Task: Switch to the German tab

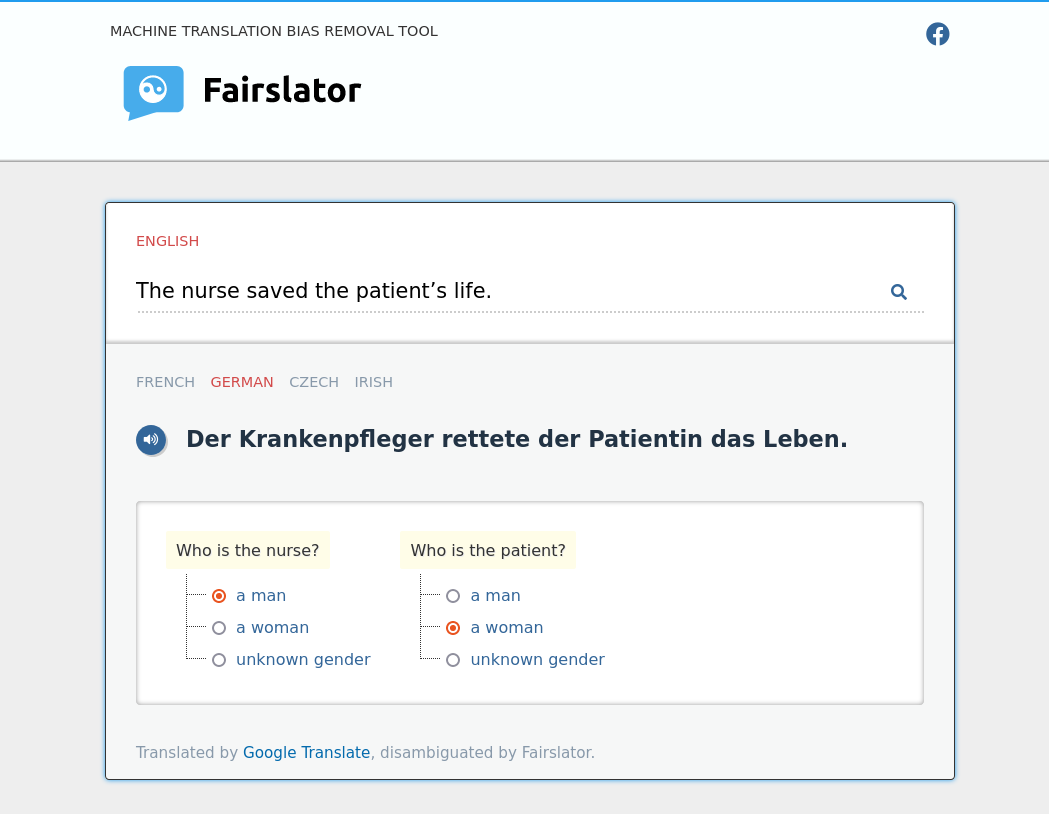Action: [x=242, y=382]
